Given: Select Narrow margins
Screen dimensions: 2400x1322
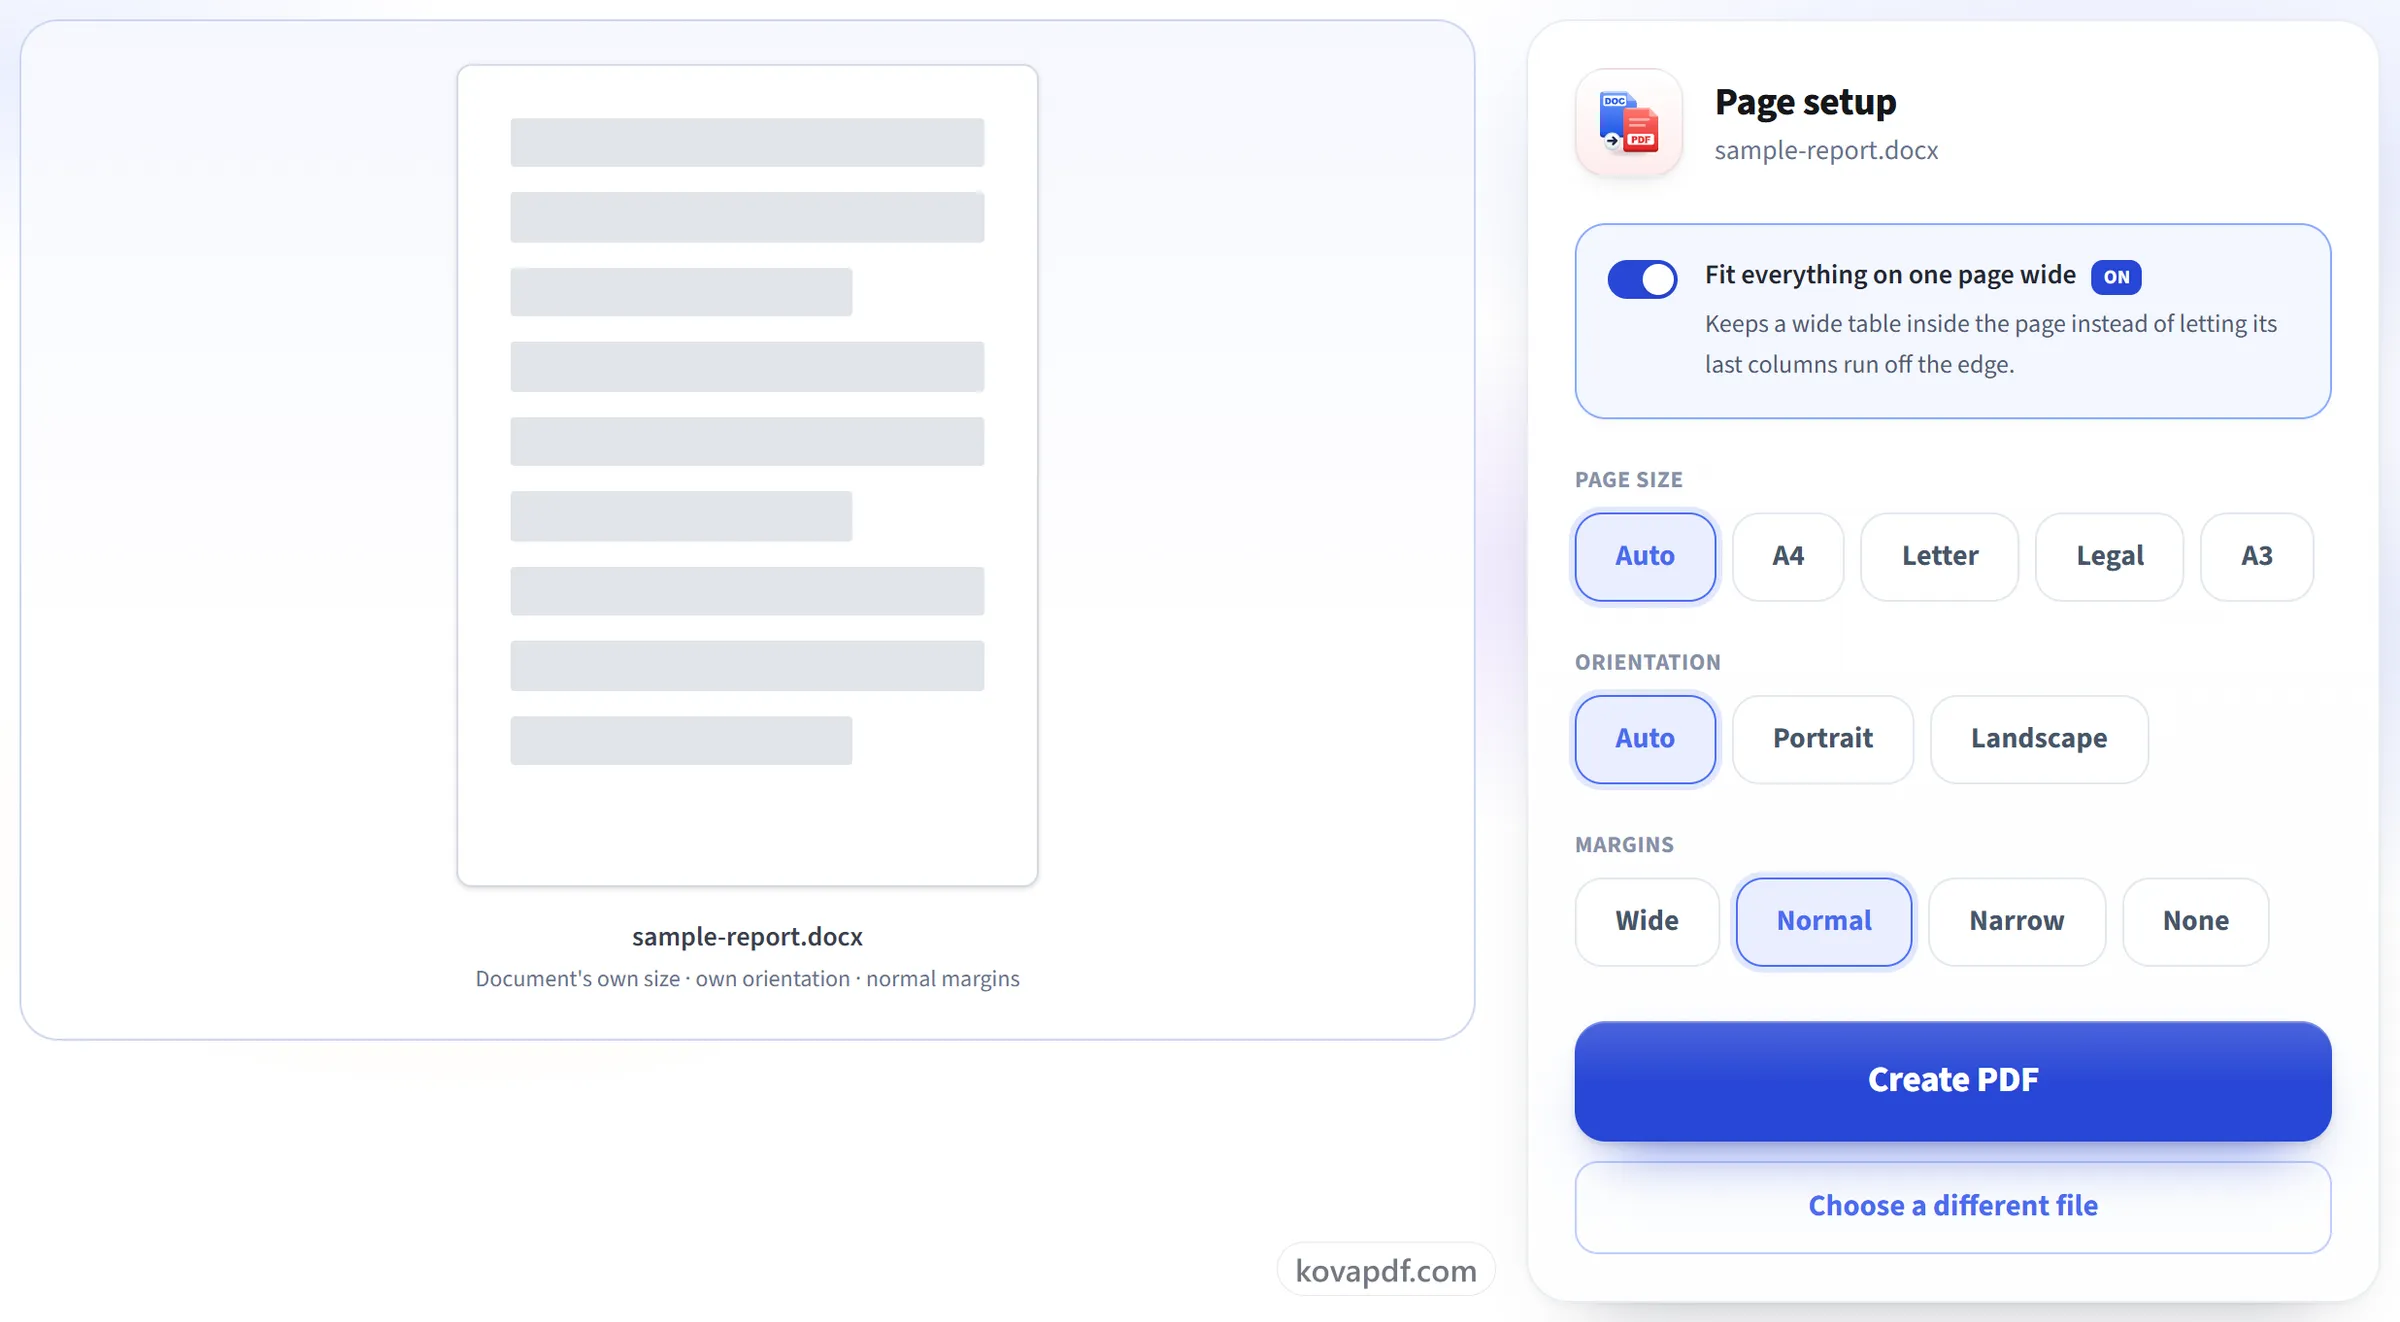Looking at the screenshot, I should click(x=2017, y=921).
